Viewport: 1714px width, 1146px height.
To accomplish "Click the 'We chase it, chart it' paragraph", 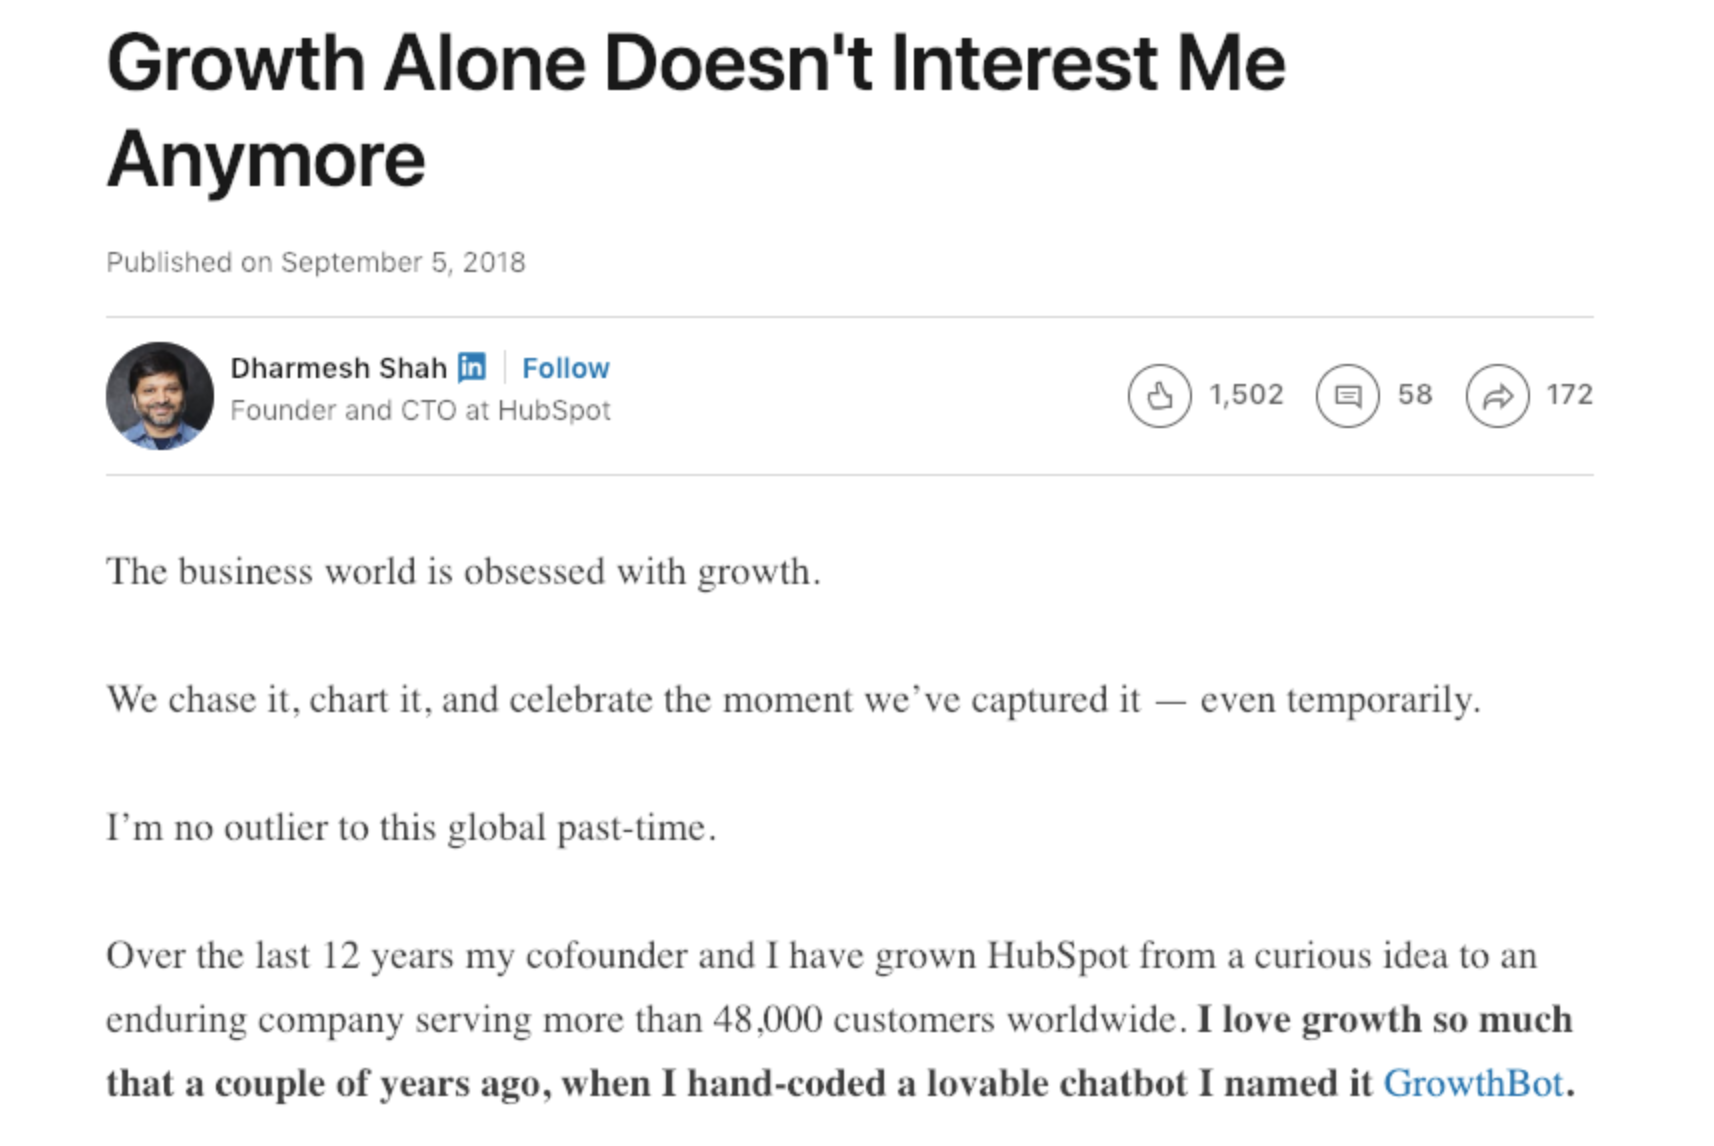I will pos(793,700).
